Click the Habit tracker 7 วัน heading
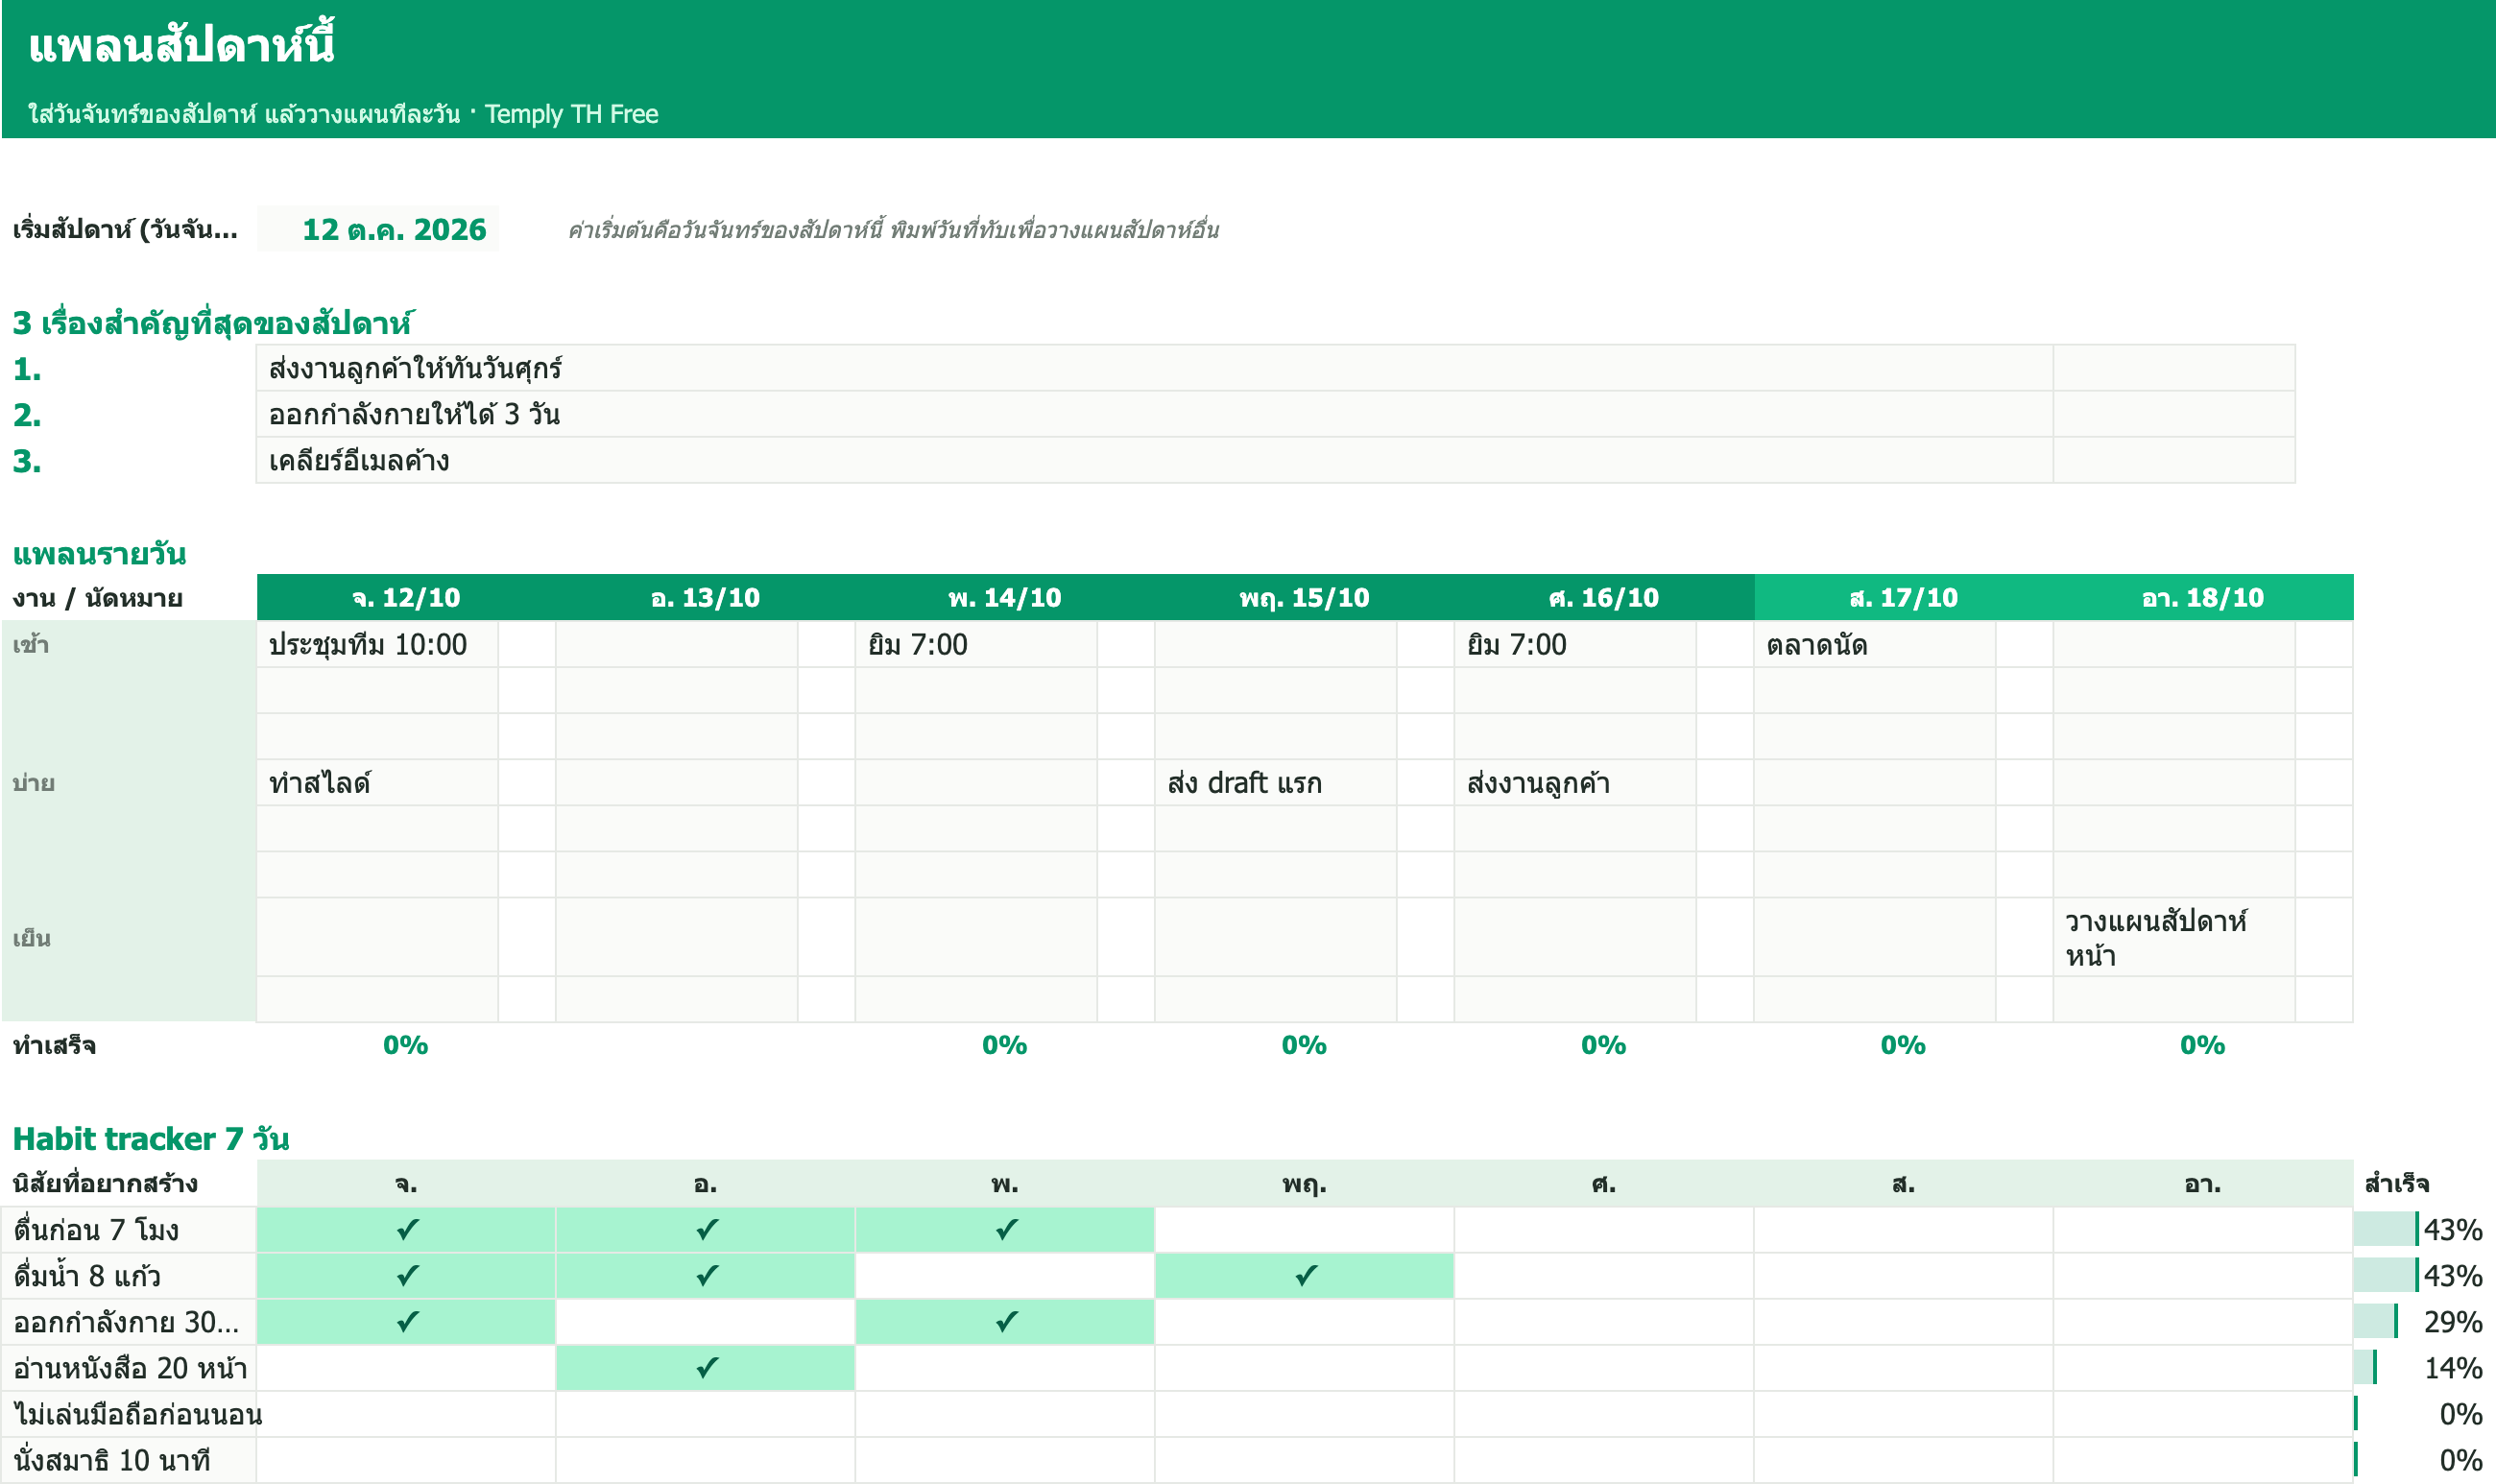Viewport: 2496px width, 1484px height. click(151, 1138)
